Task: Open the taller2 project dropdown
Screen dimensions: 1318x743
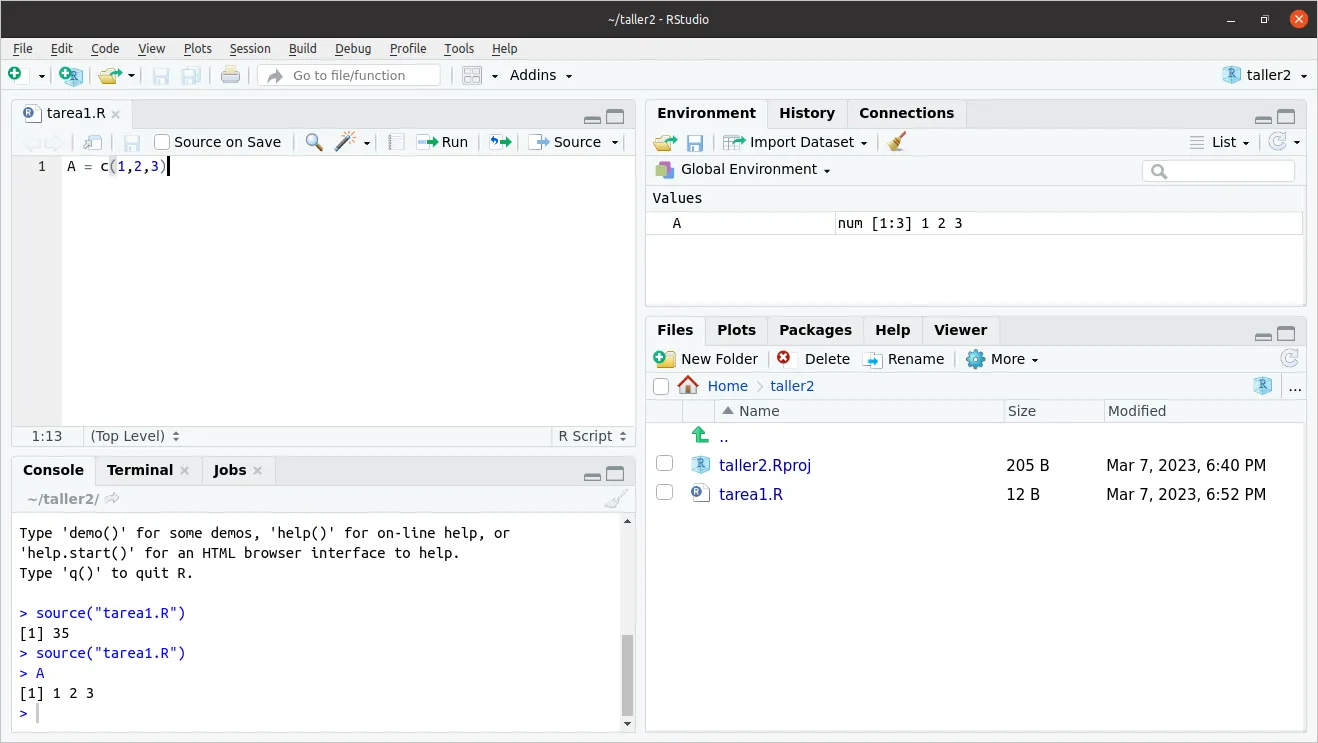Action: 1264,75
